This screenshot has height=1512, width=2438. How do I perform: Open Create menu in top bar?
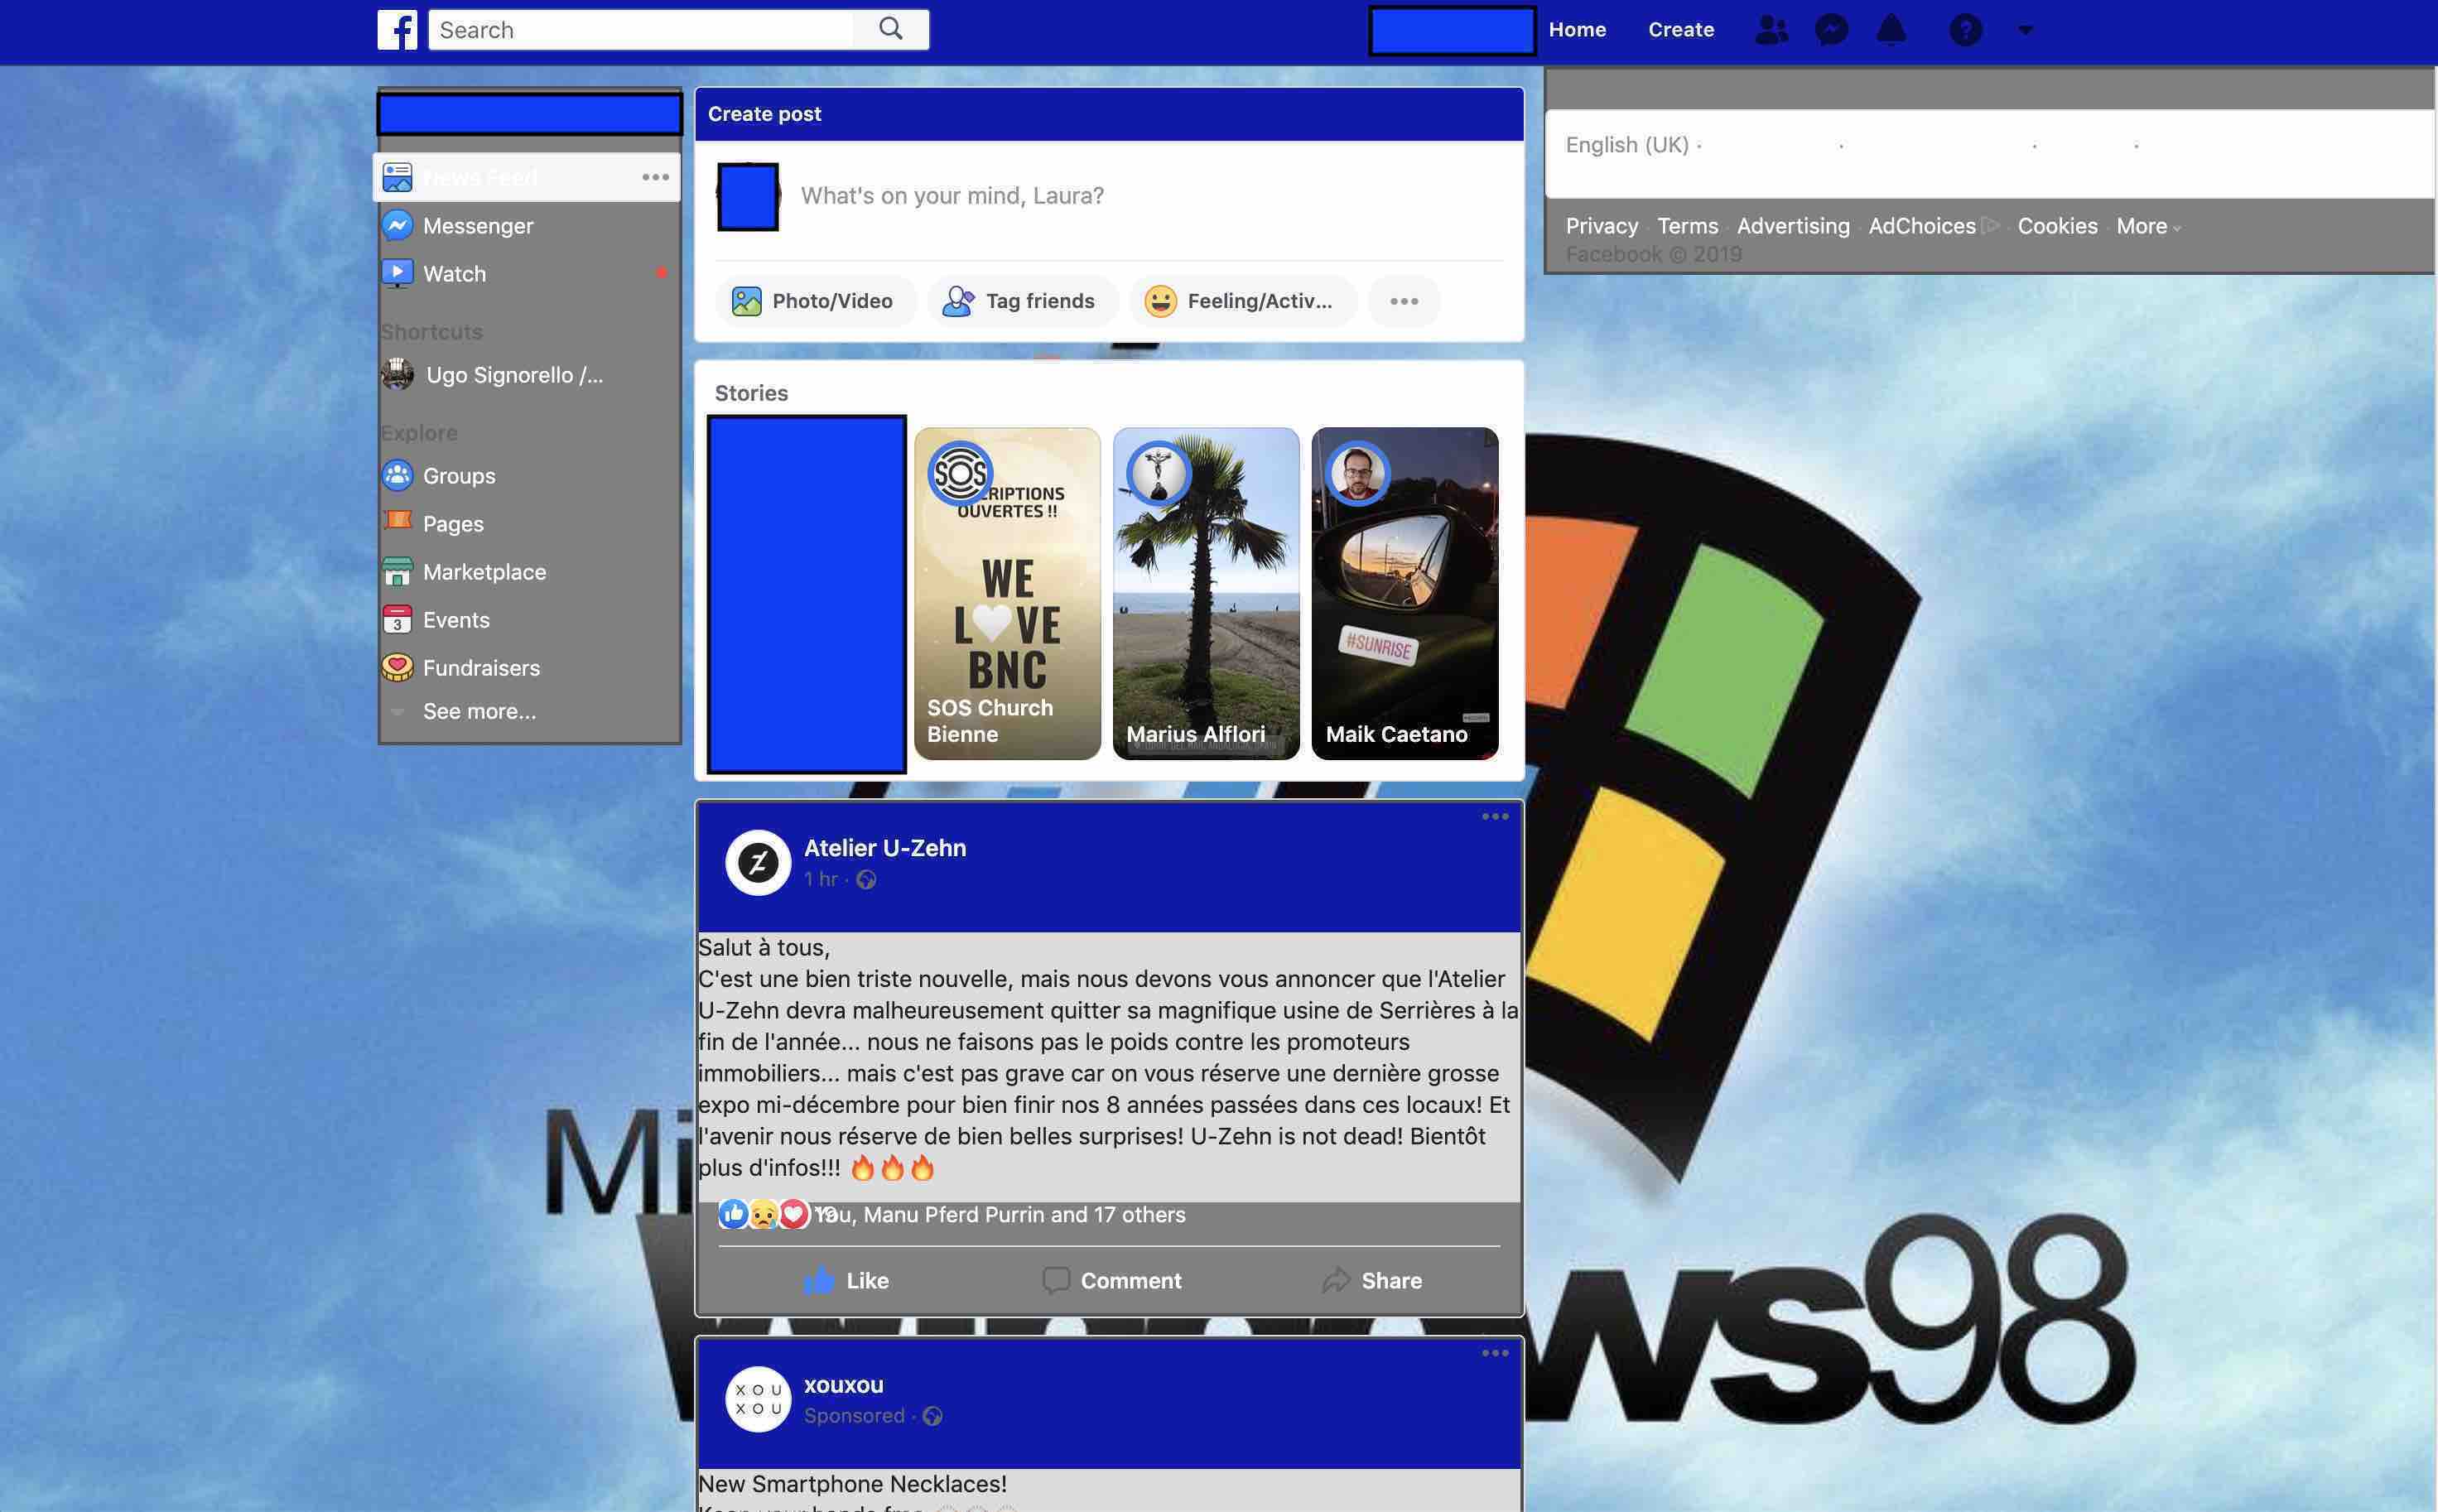coord(1681,30)
